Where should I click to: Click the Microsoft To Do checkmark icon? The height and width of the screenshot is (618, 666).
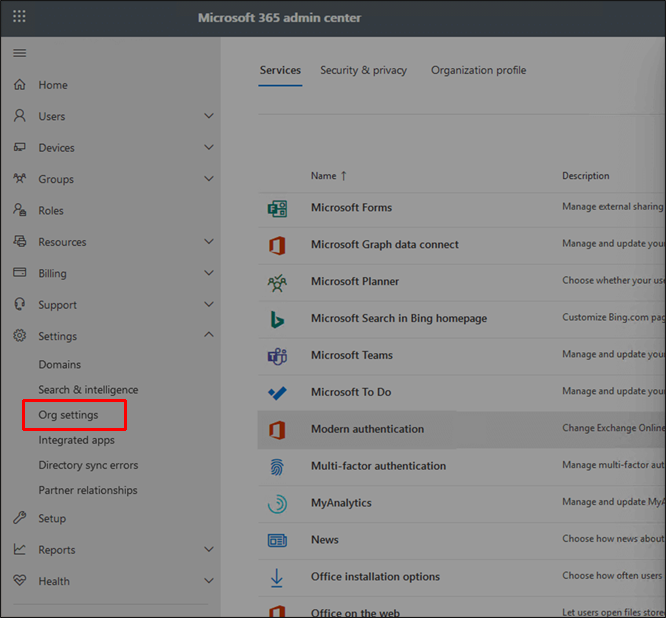[277, 393]
